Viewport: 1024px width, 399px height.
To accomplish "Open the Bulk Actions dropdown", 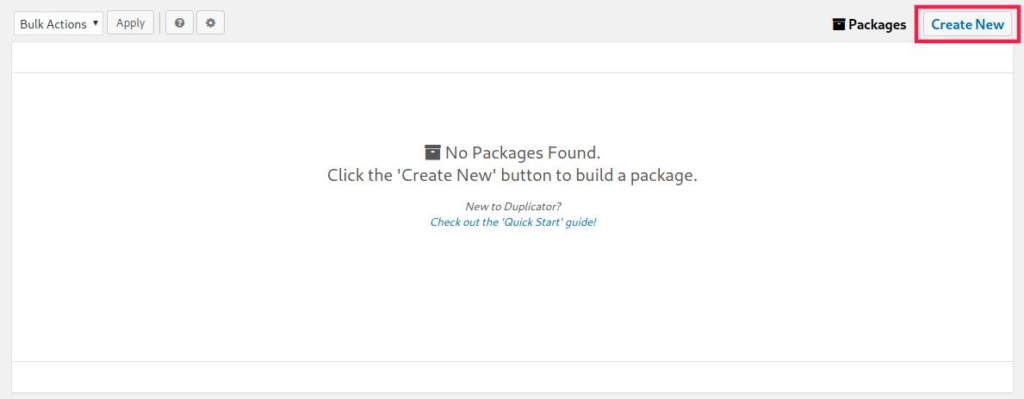I will (58, 24).
